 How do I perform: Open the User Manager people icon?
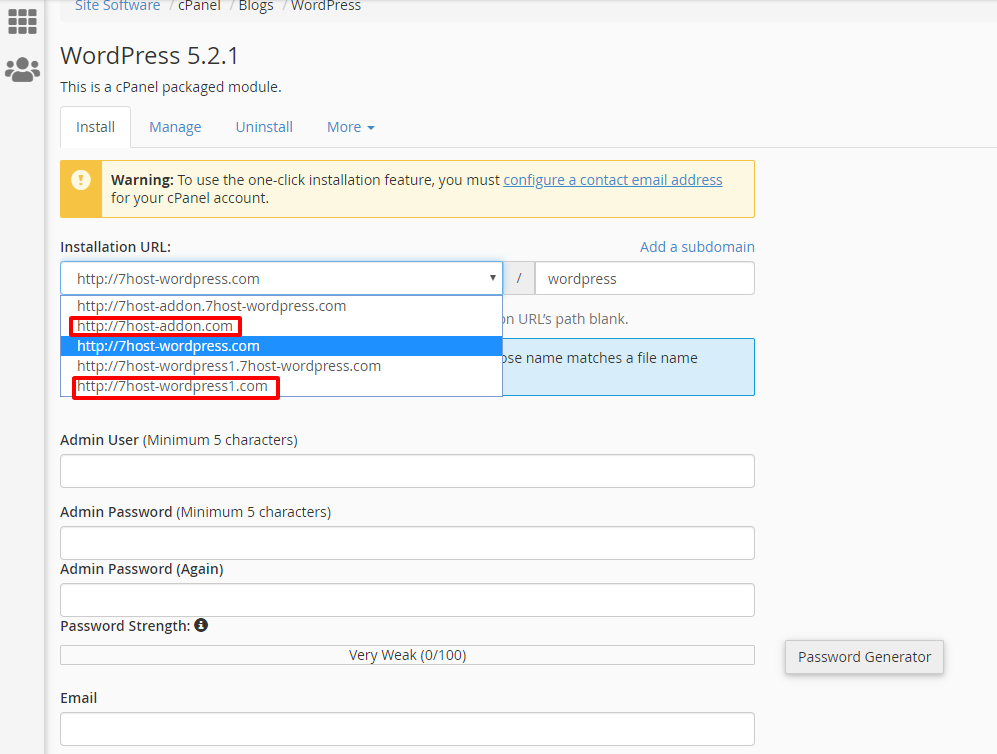click(x=22, y=69)
